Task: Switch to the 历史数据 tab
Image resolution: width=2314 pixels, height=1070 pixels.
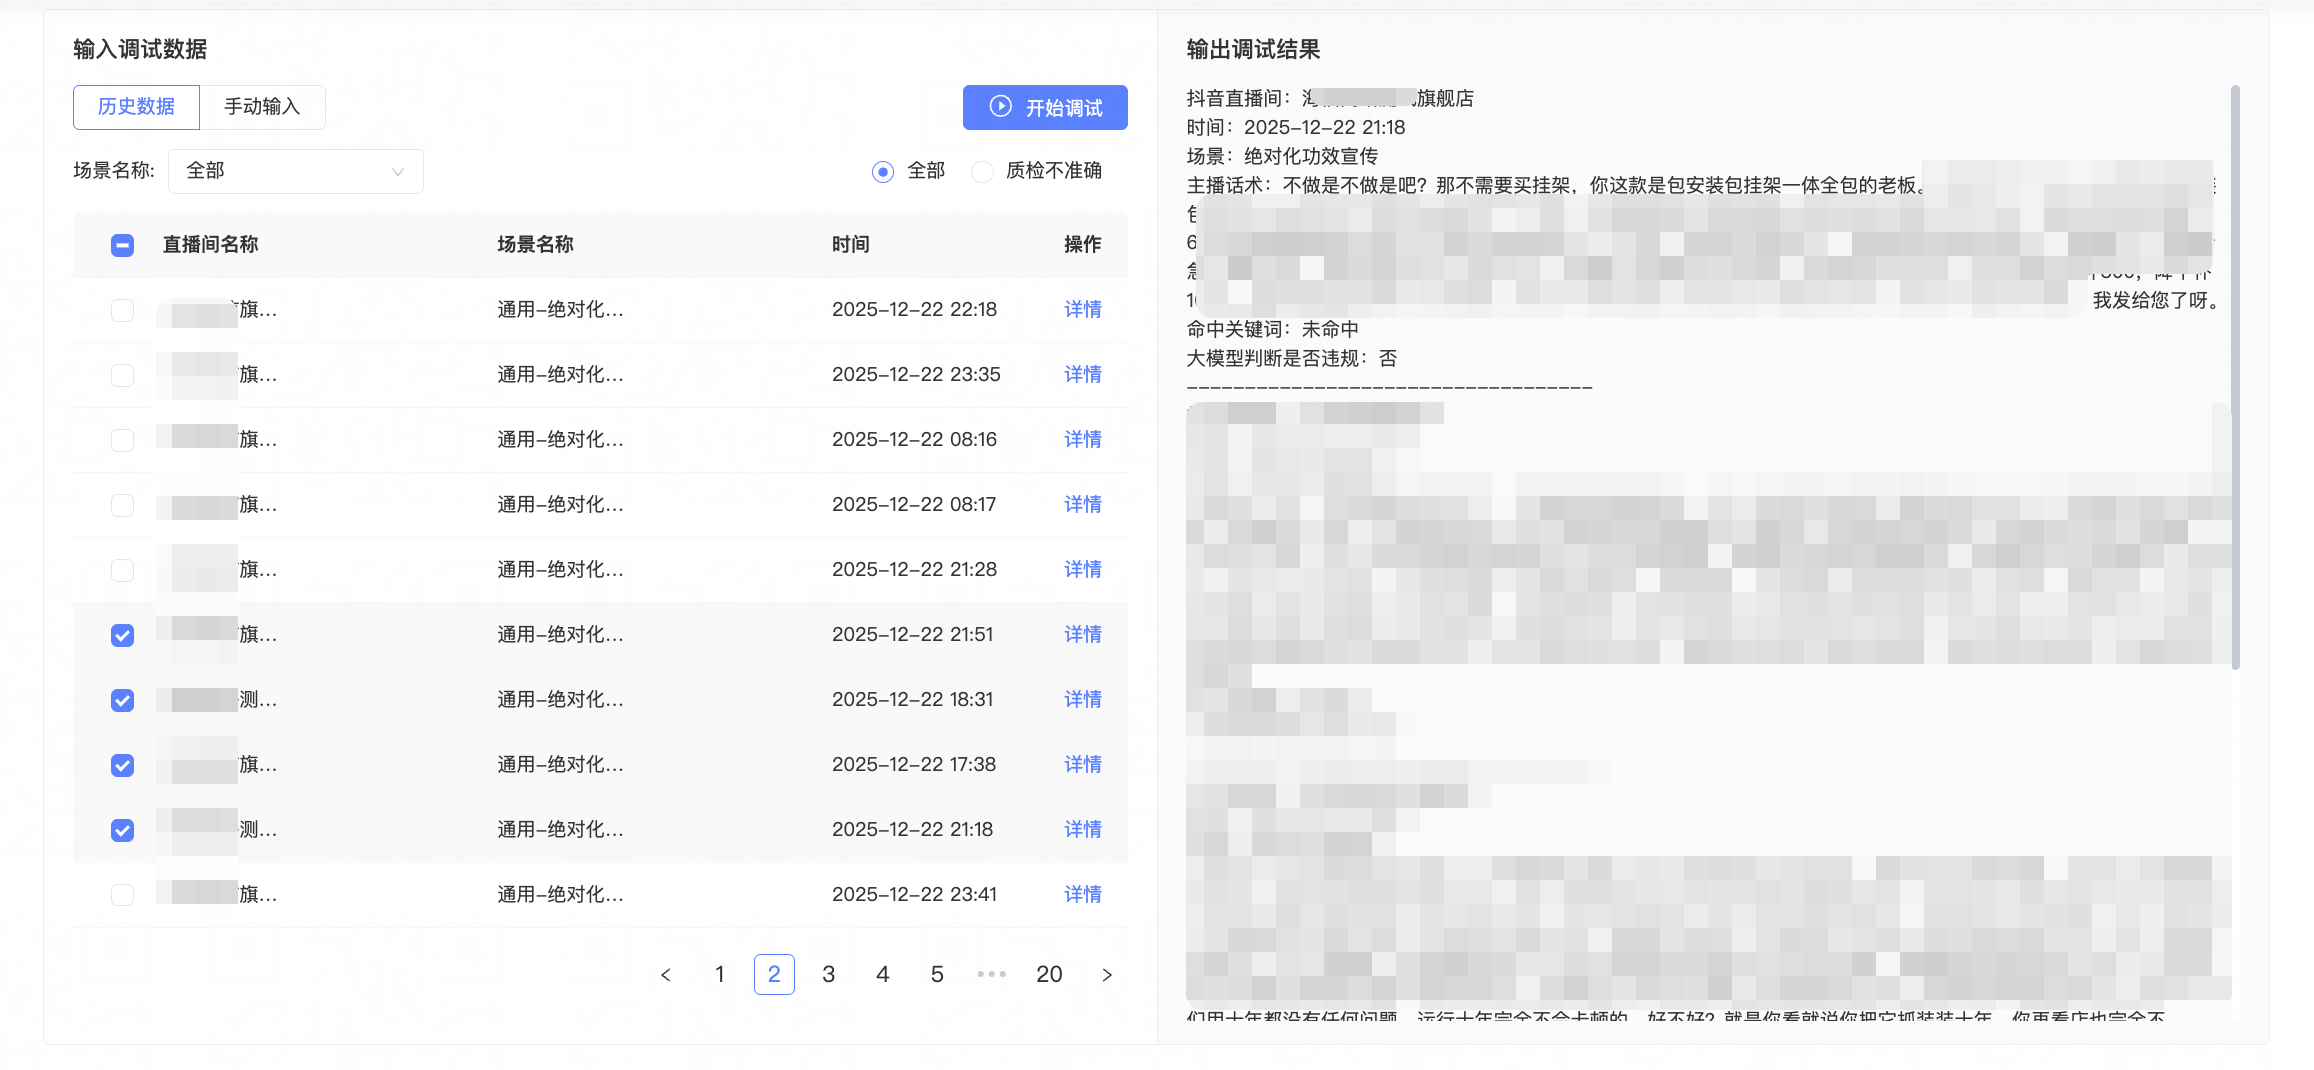Action: click(136, 107)
